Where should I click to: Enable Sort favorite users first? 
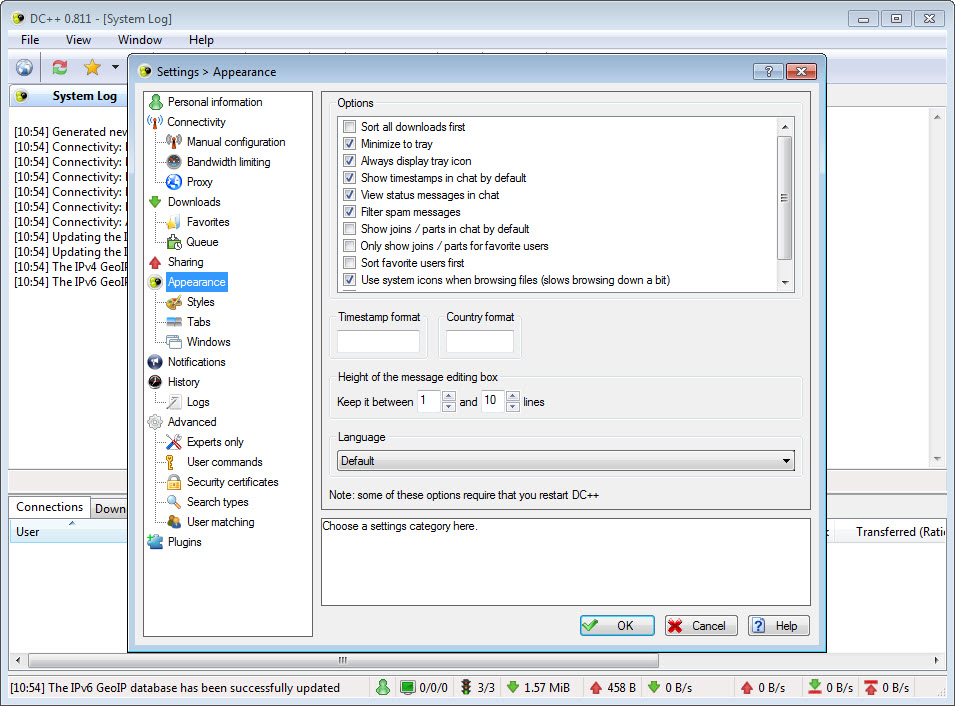pos(350,263)
